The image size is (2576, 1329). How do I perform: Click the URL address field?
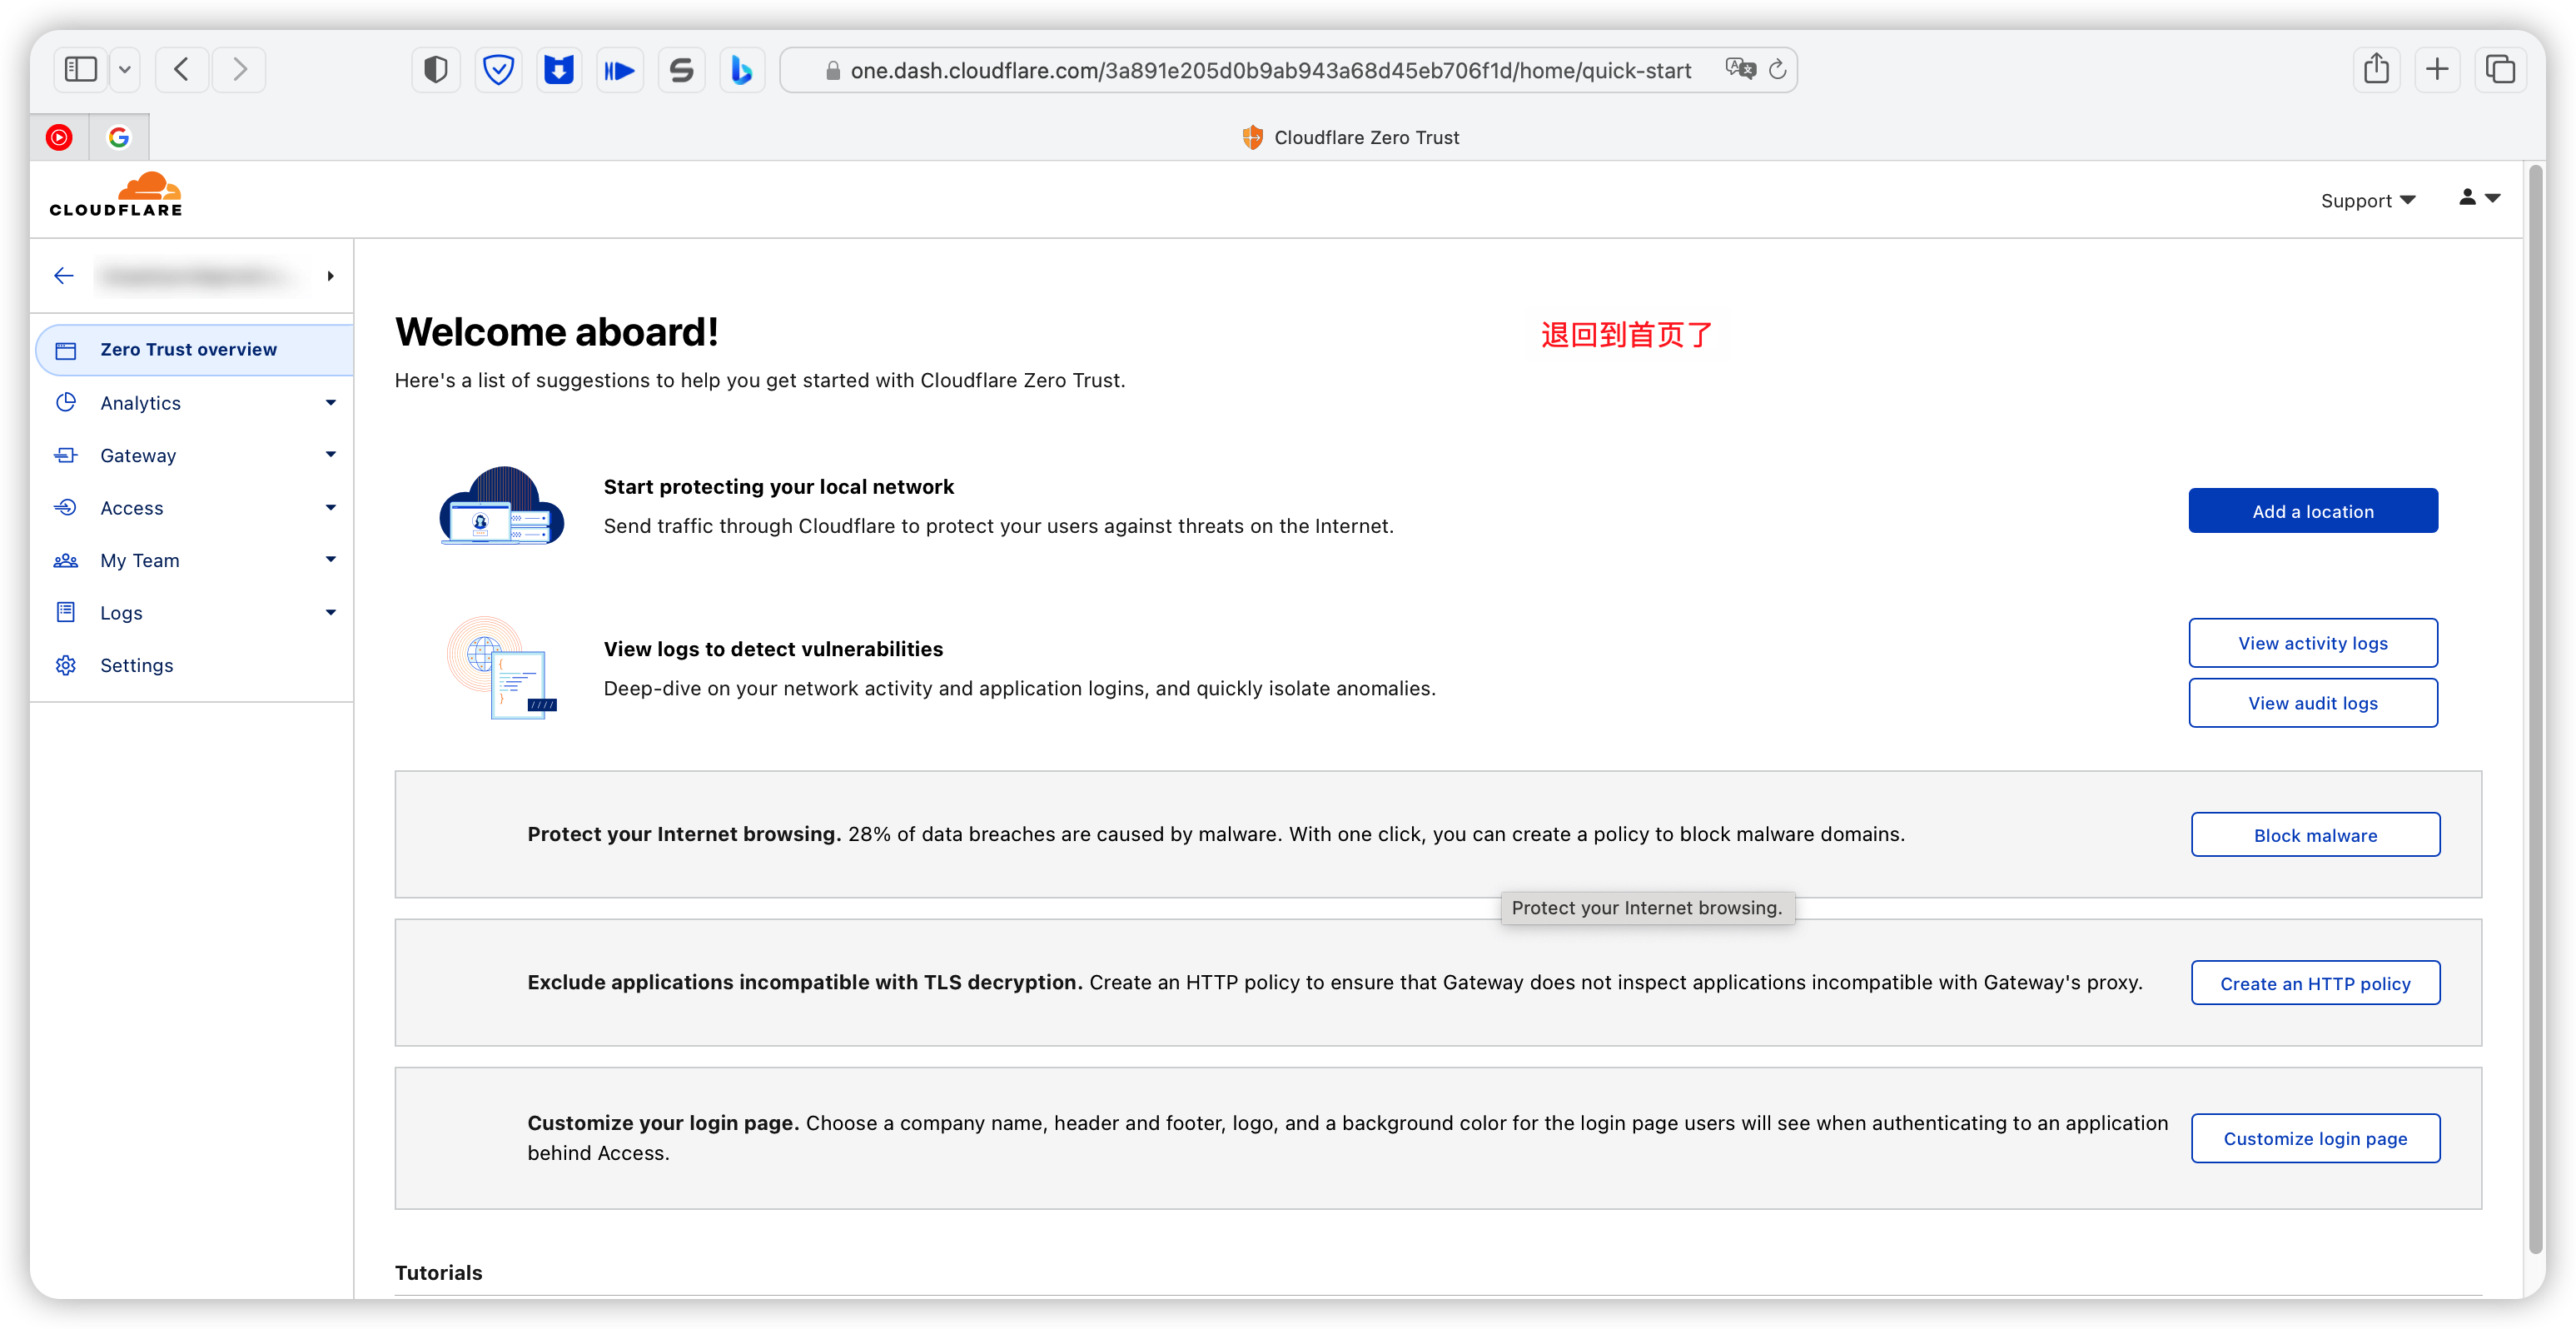pos(1269,70)
